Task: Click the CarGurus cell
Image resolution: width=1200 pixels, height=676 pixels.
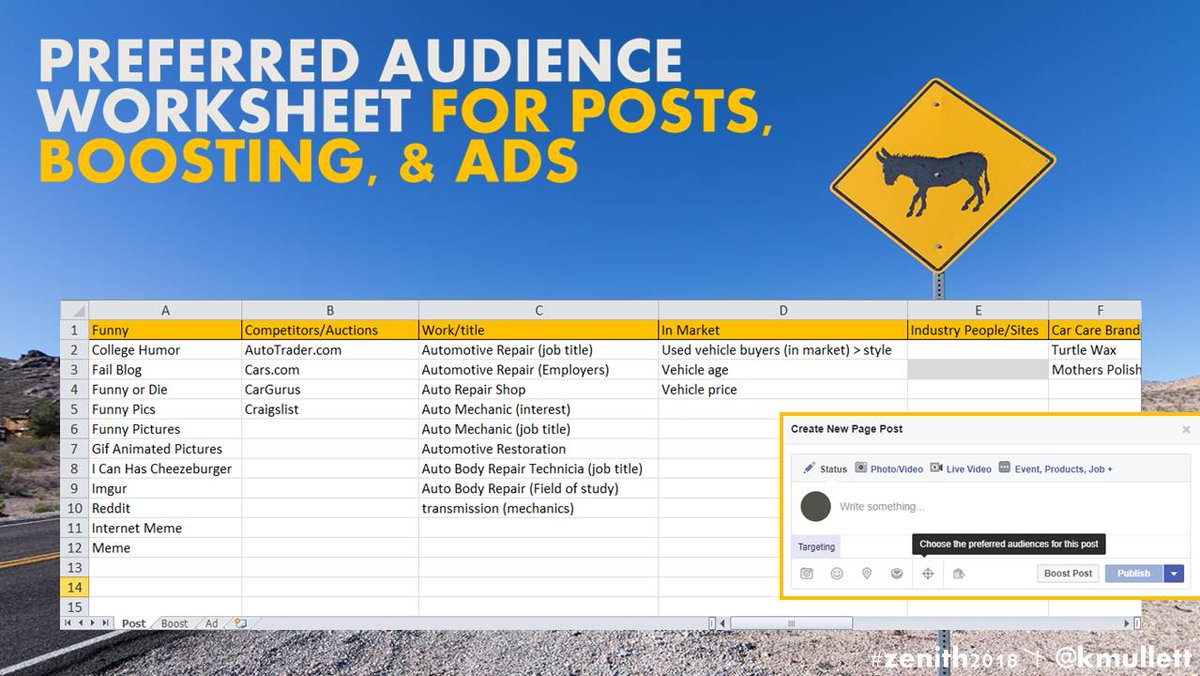Action: (x=330, y=390)
